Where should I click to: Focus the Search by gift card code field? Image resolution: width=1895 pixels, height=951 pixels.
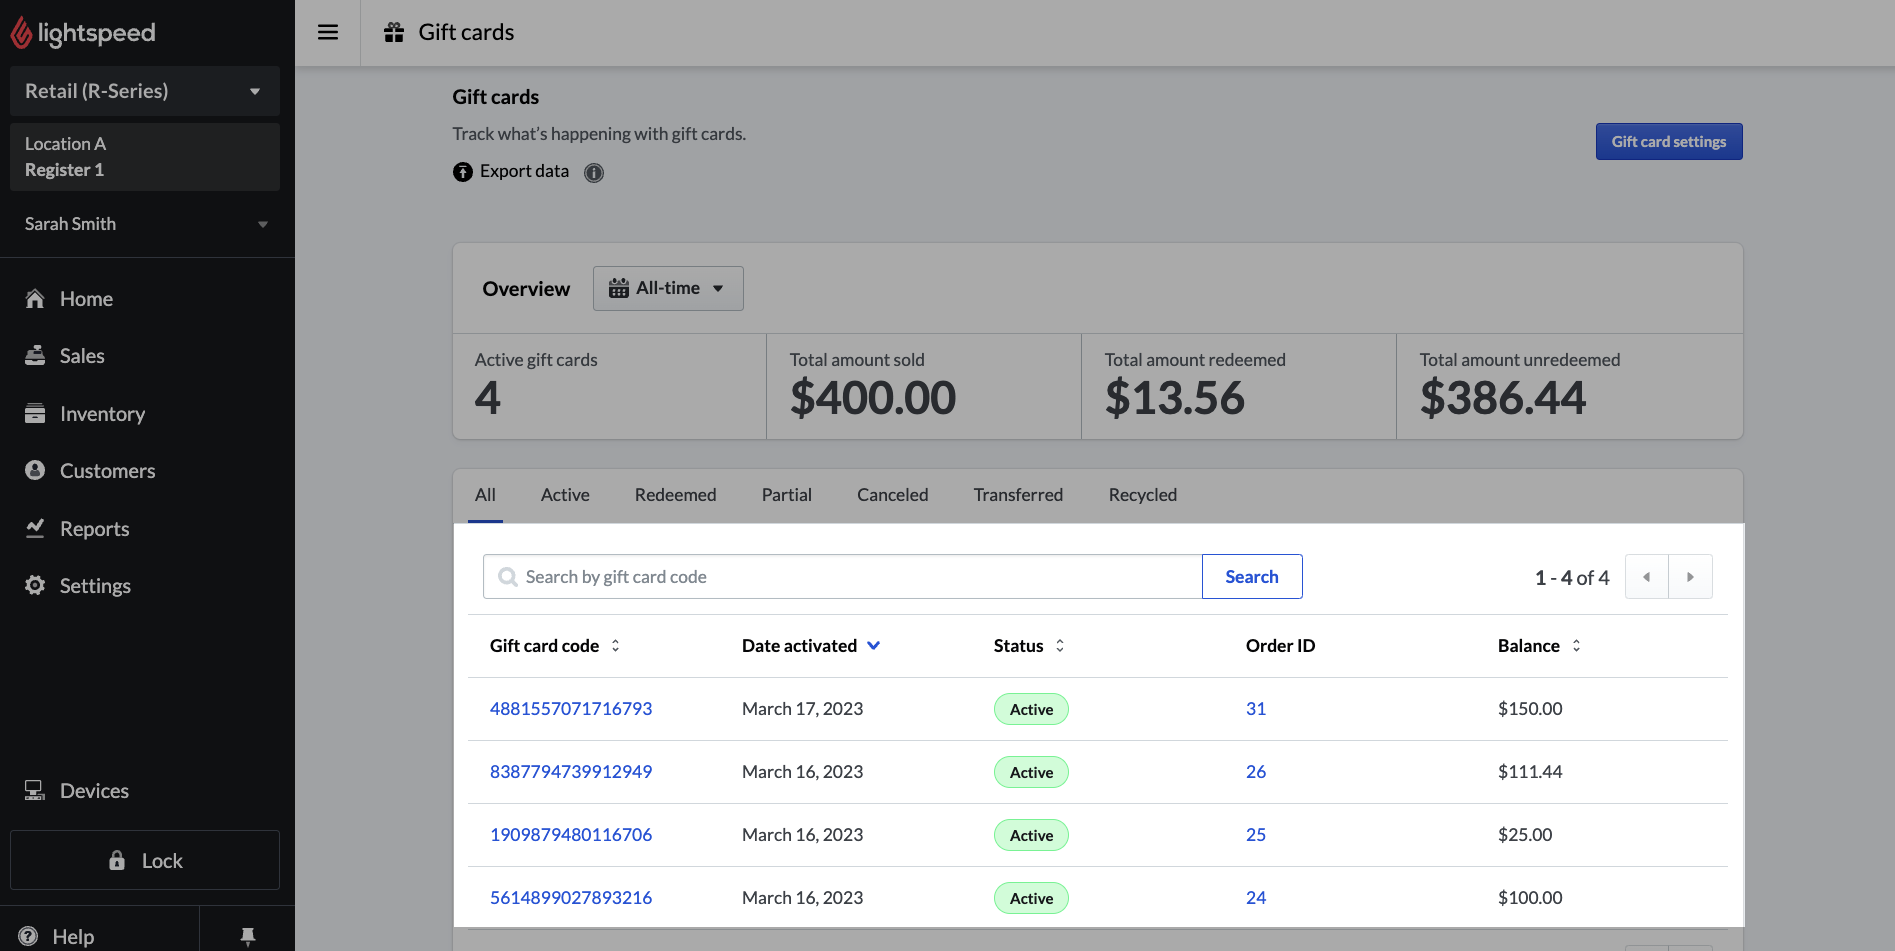843,577
